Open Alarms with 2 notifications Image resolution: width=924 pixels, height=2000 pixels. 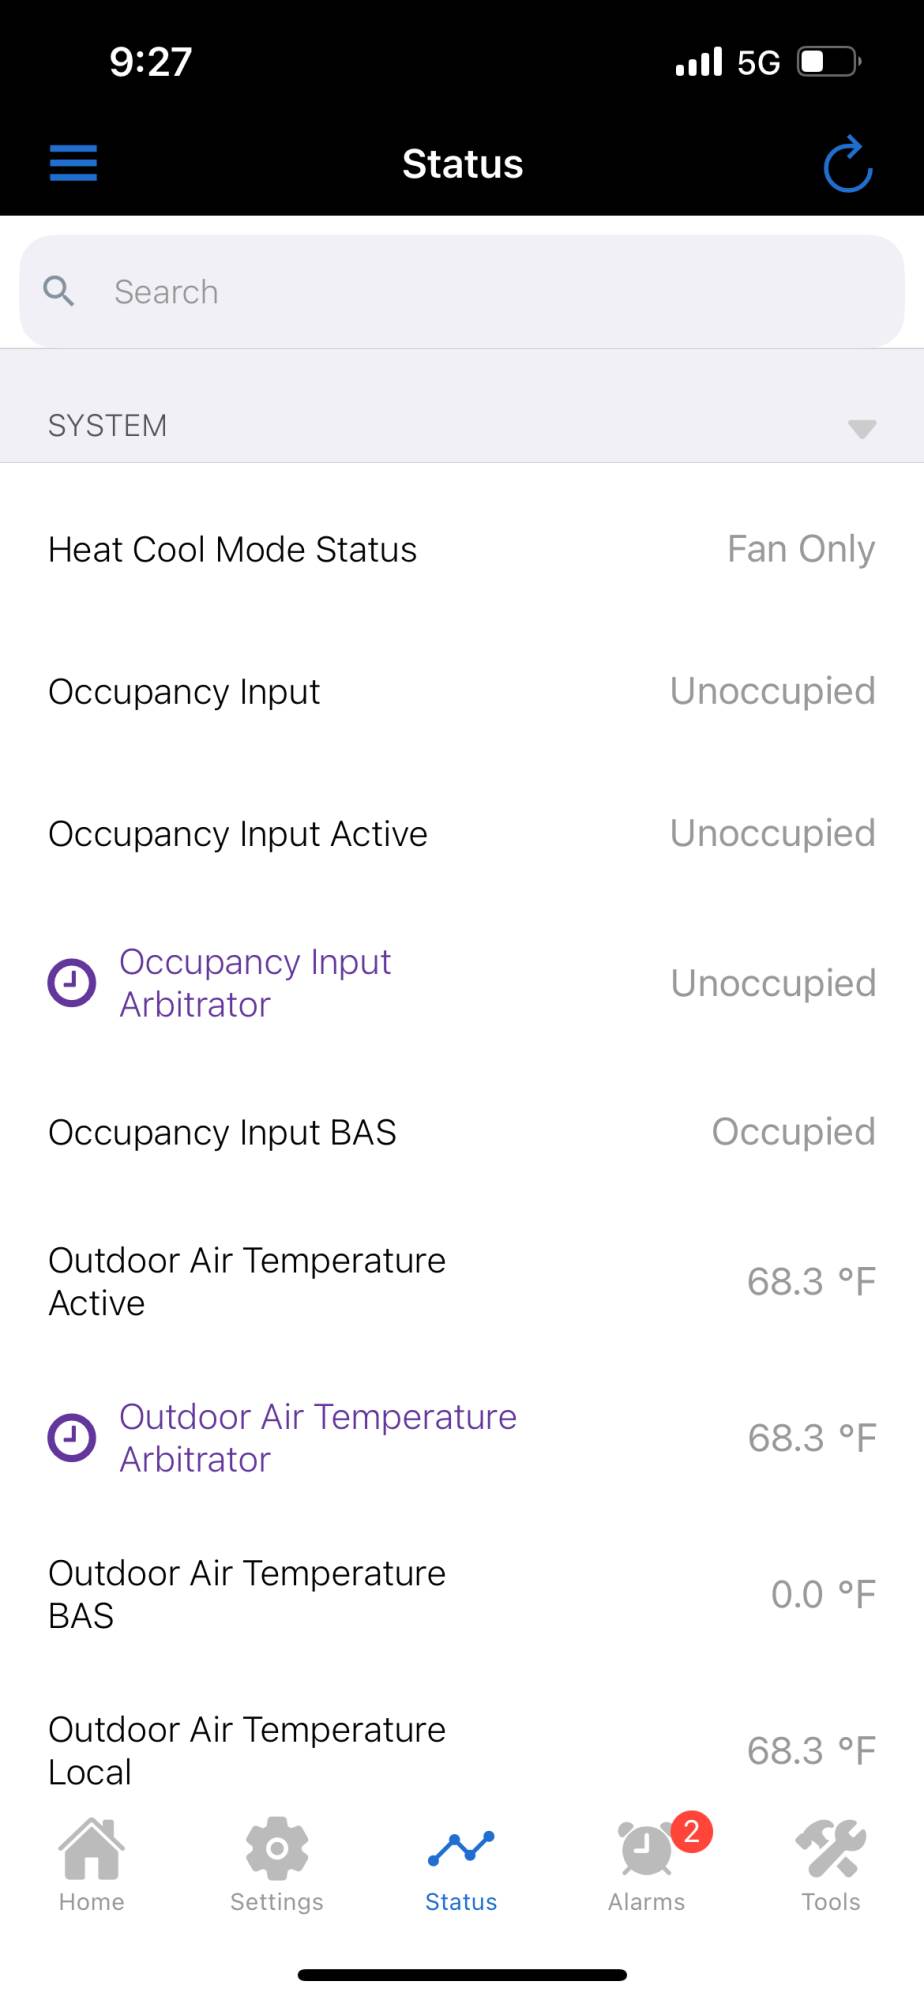point(647,1864)
